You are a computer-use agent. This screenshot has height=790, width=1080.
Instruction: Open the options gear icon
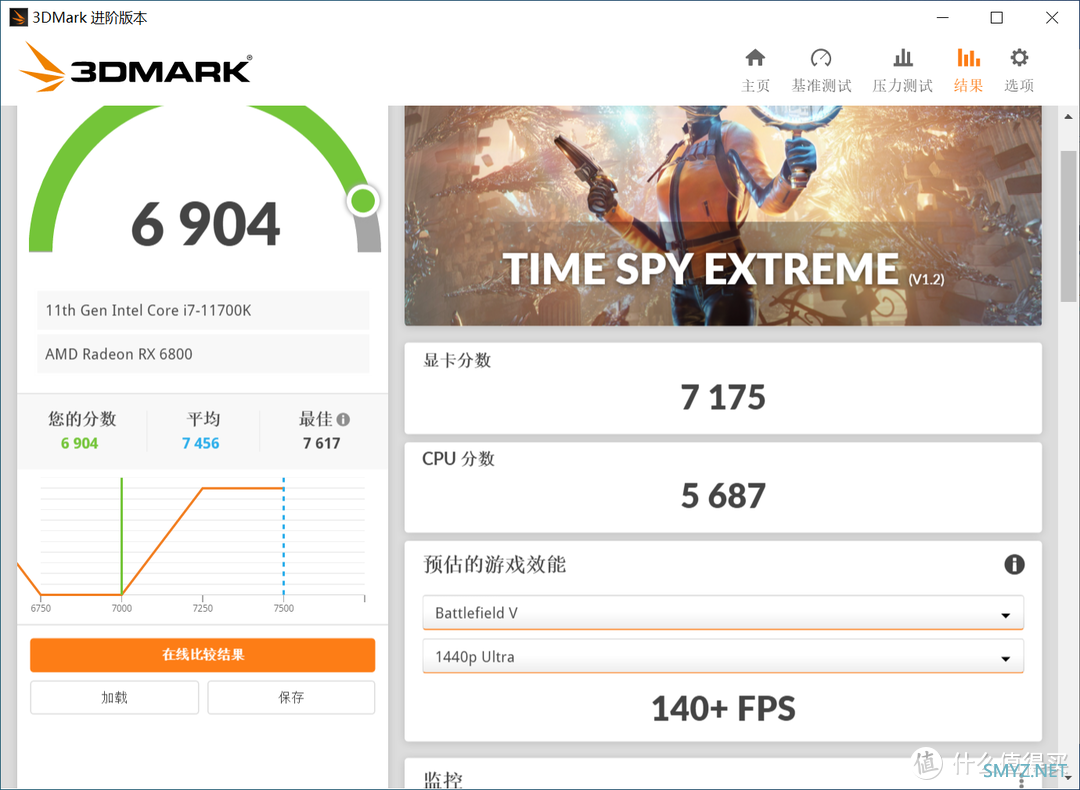click(x=1019, y=57)
